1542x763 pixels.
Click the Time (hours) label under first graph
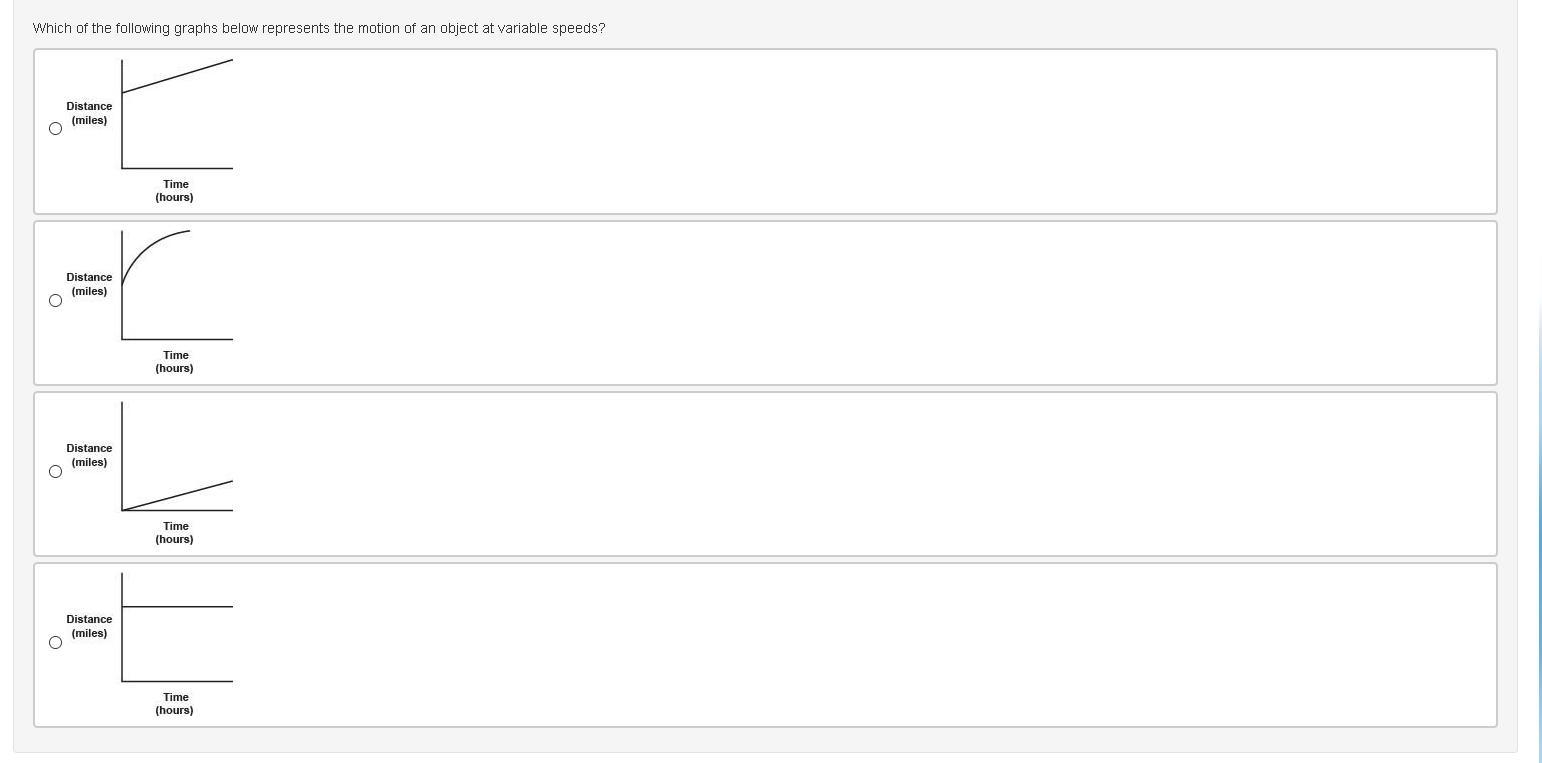(x=175, y=190)
